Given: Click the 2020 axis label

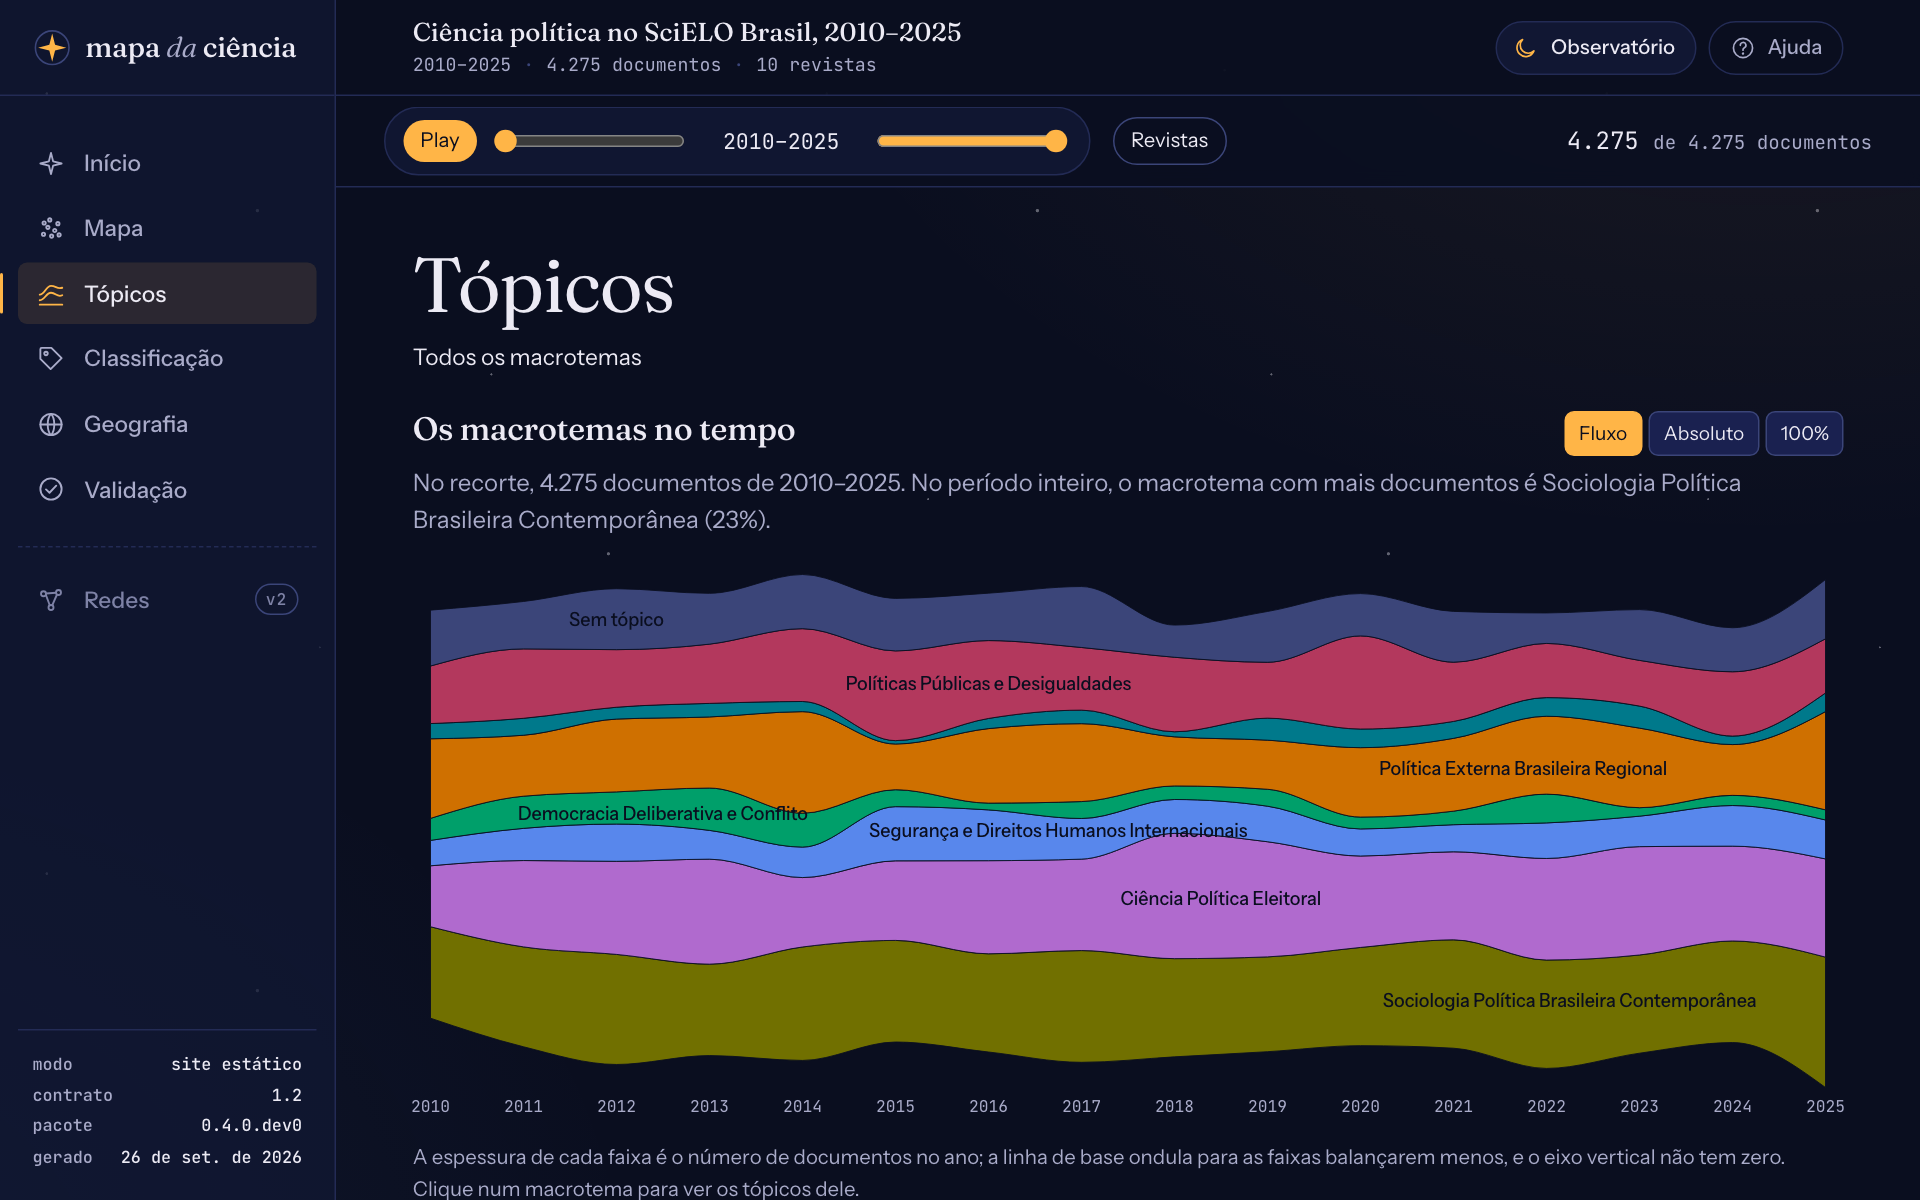Looking at the screenshot, I should [x=1360, y=1106].
